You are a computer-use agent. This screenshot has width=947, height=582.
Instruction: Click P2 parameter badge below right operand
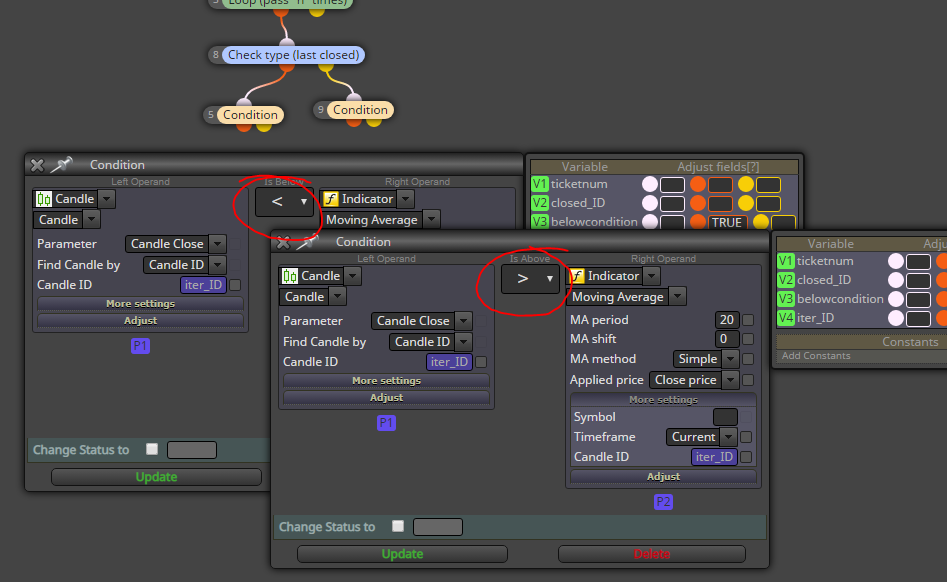point(663,502)
